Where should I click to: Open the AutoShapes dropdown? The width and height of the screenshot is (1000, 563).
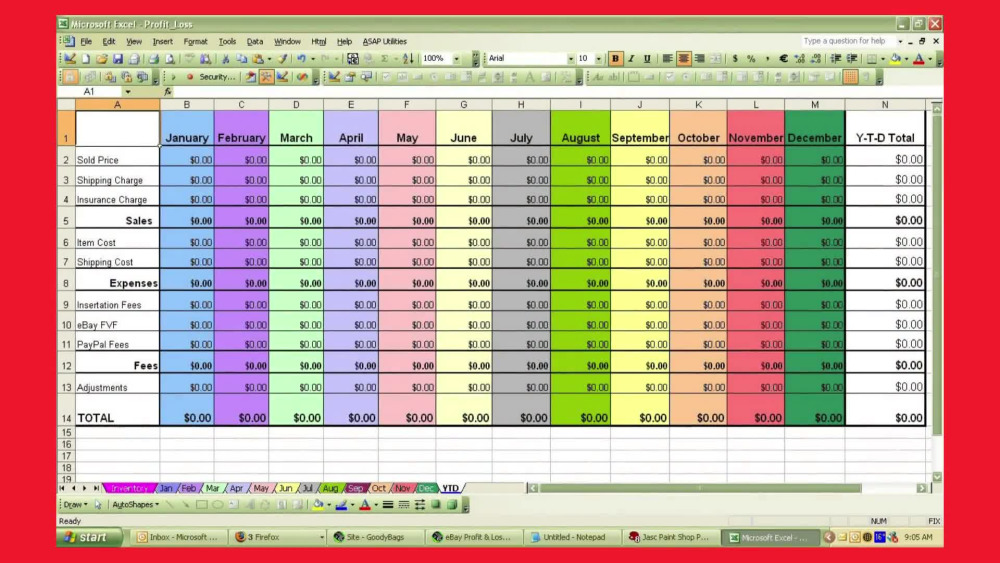click(135, 504)
